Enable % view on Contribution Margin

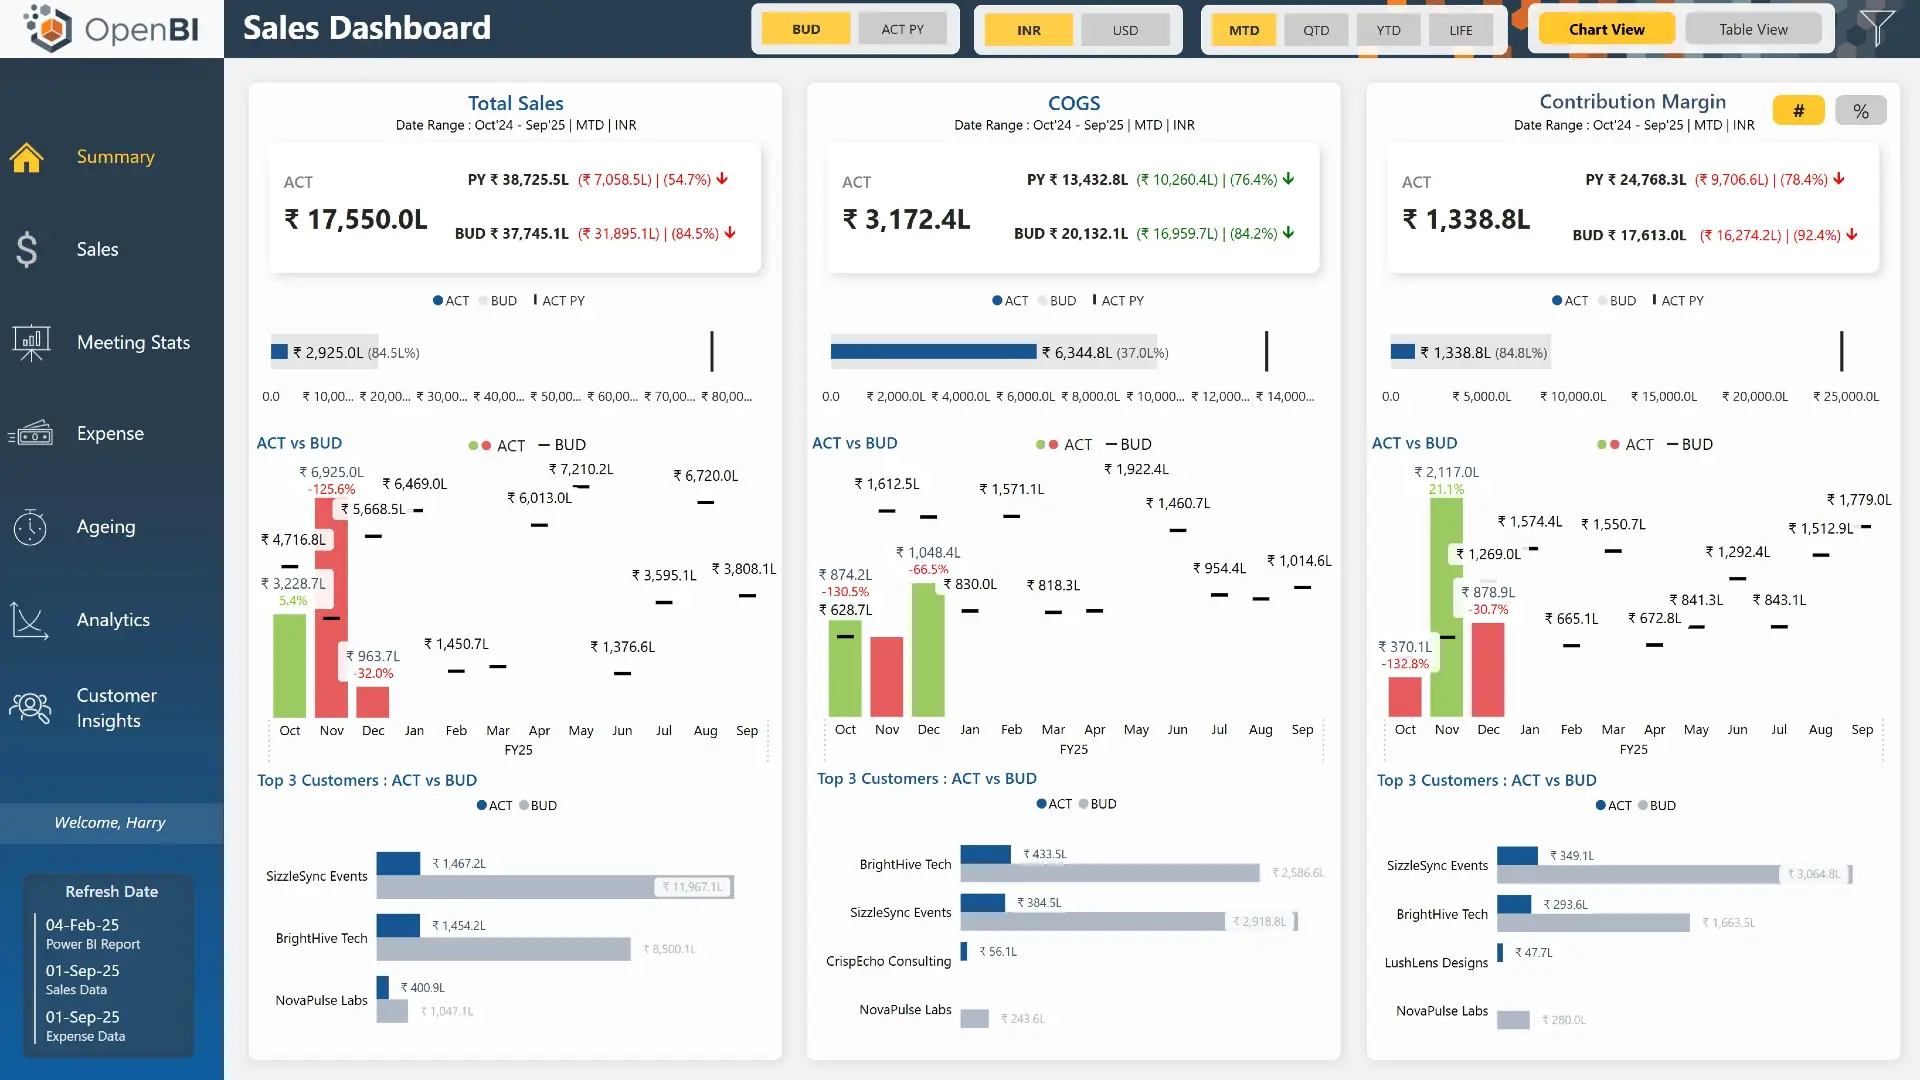click(x=1861, y=110)
